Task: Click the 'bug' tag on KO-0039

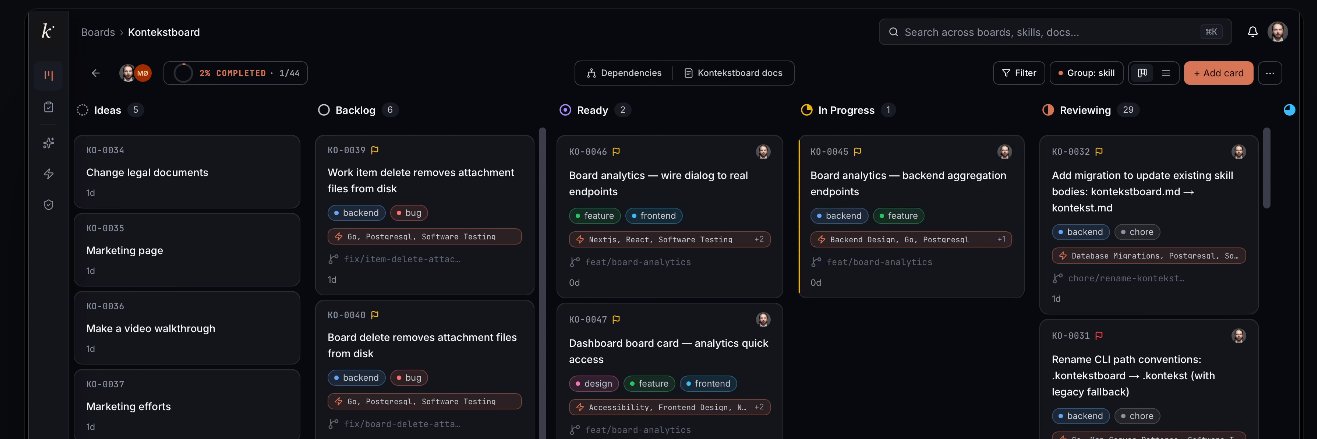Action: [x=408, y=213]
